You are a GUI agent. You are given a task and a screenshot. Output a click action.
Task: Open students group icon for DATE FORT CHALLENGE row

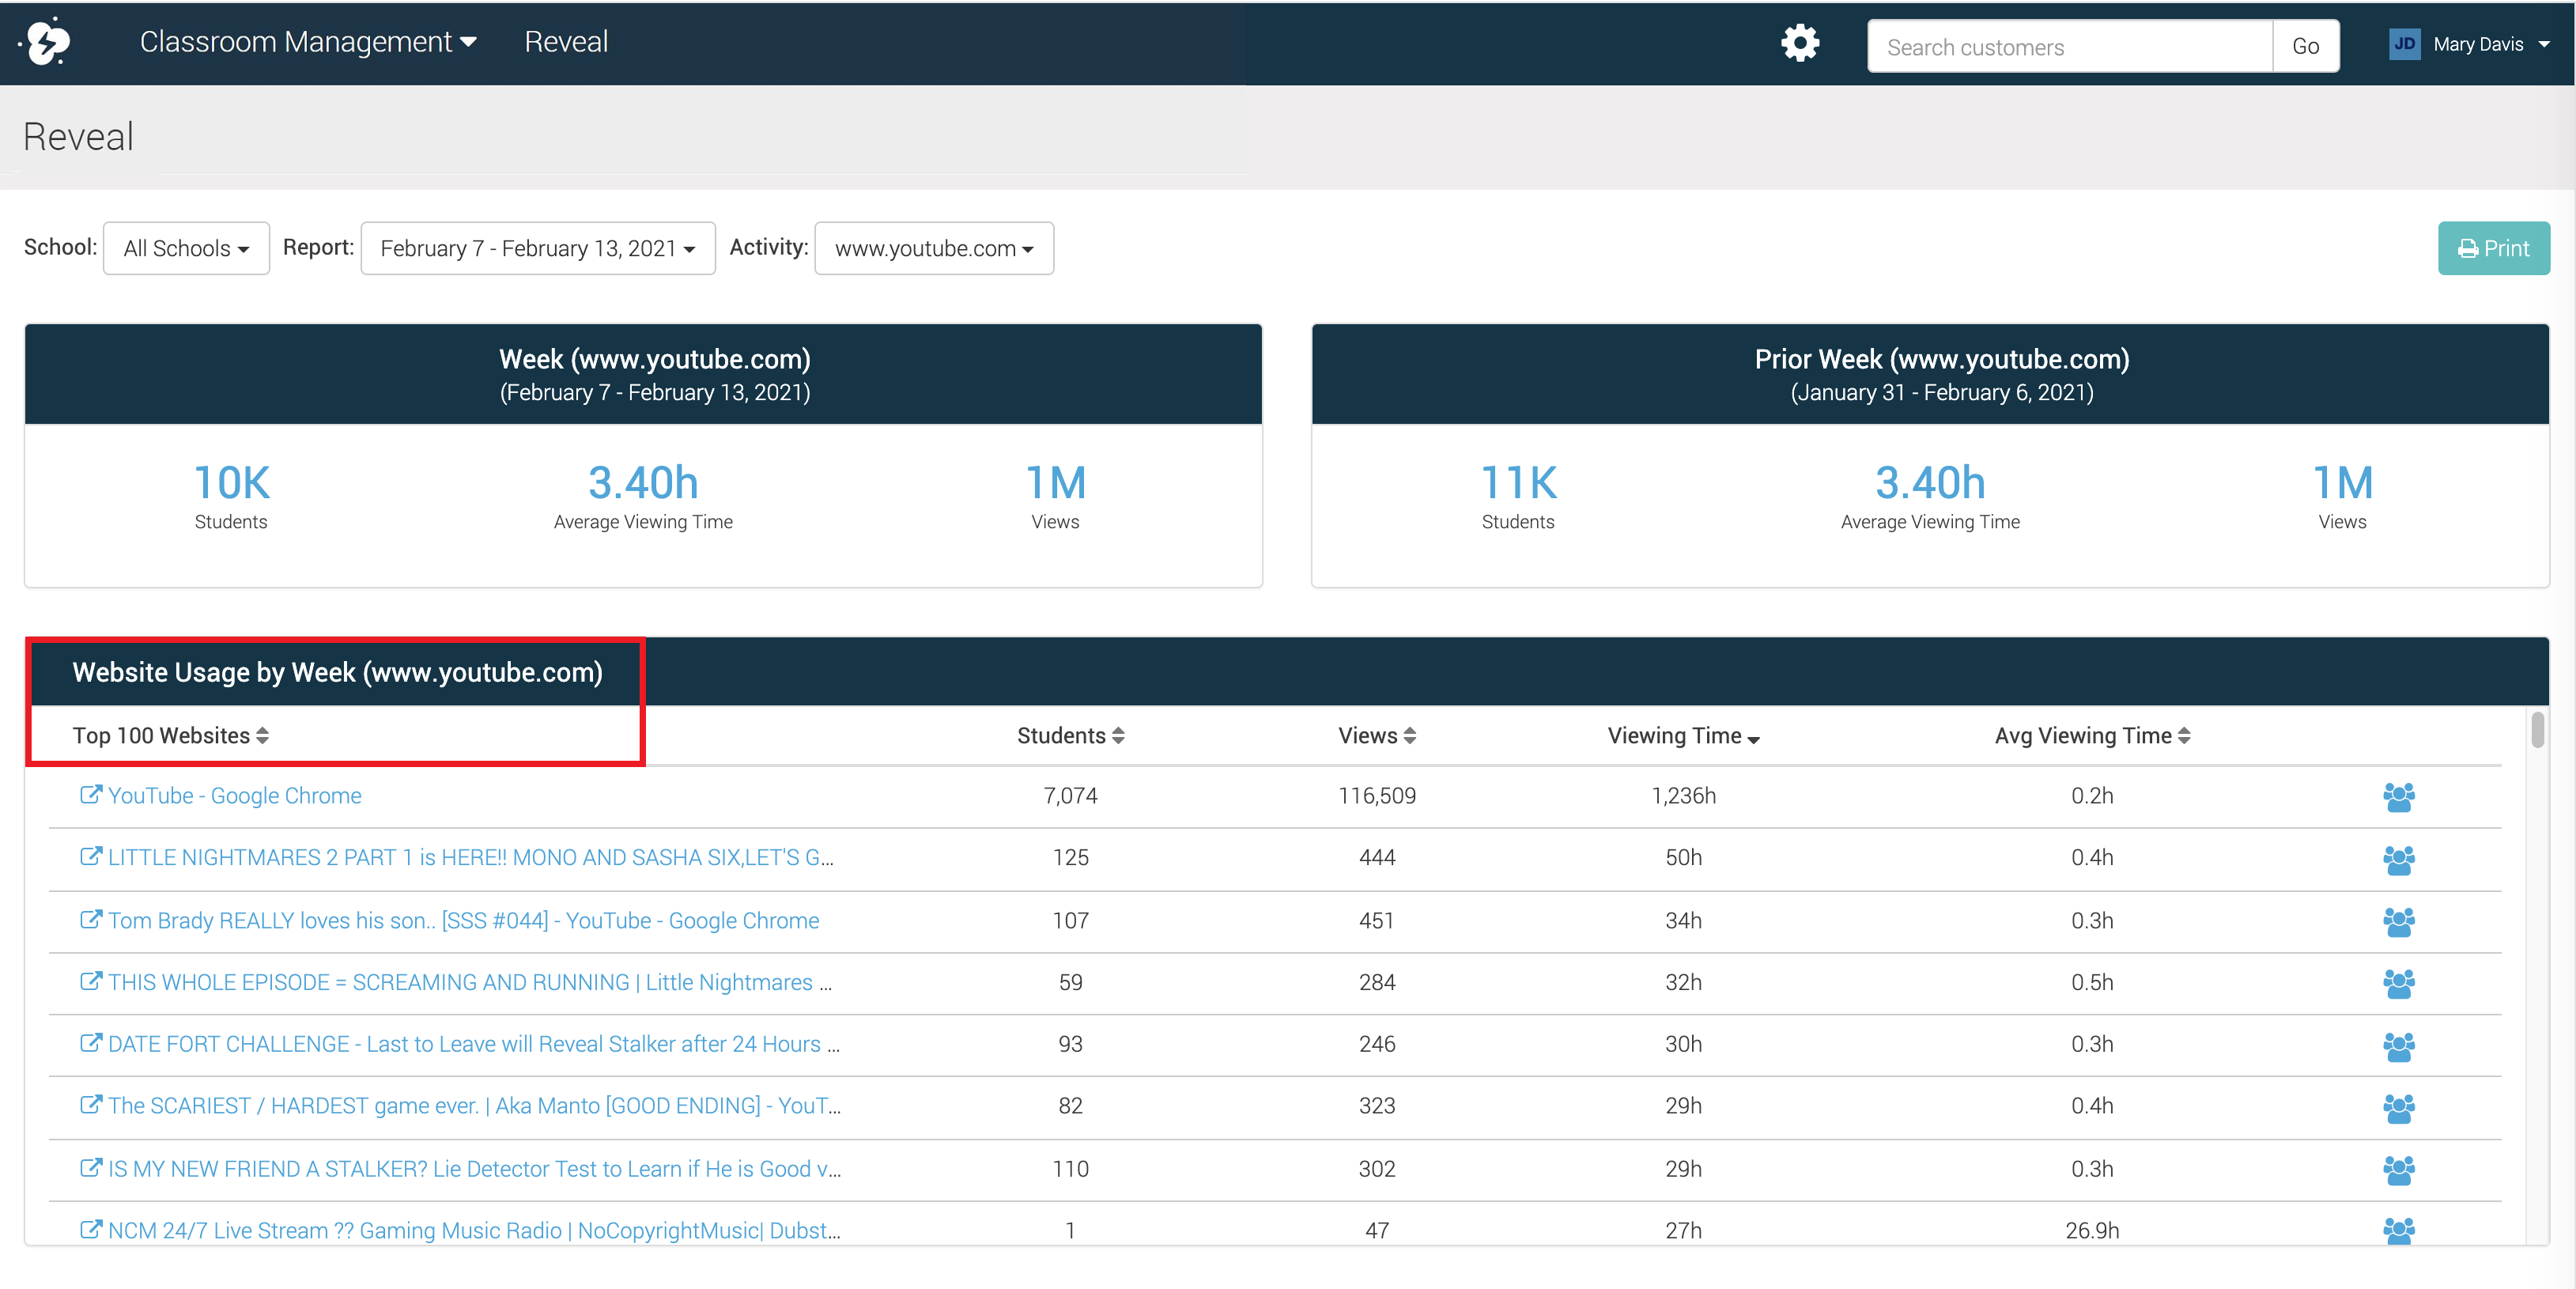pos(2398,1046)
